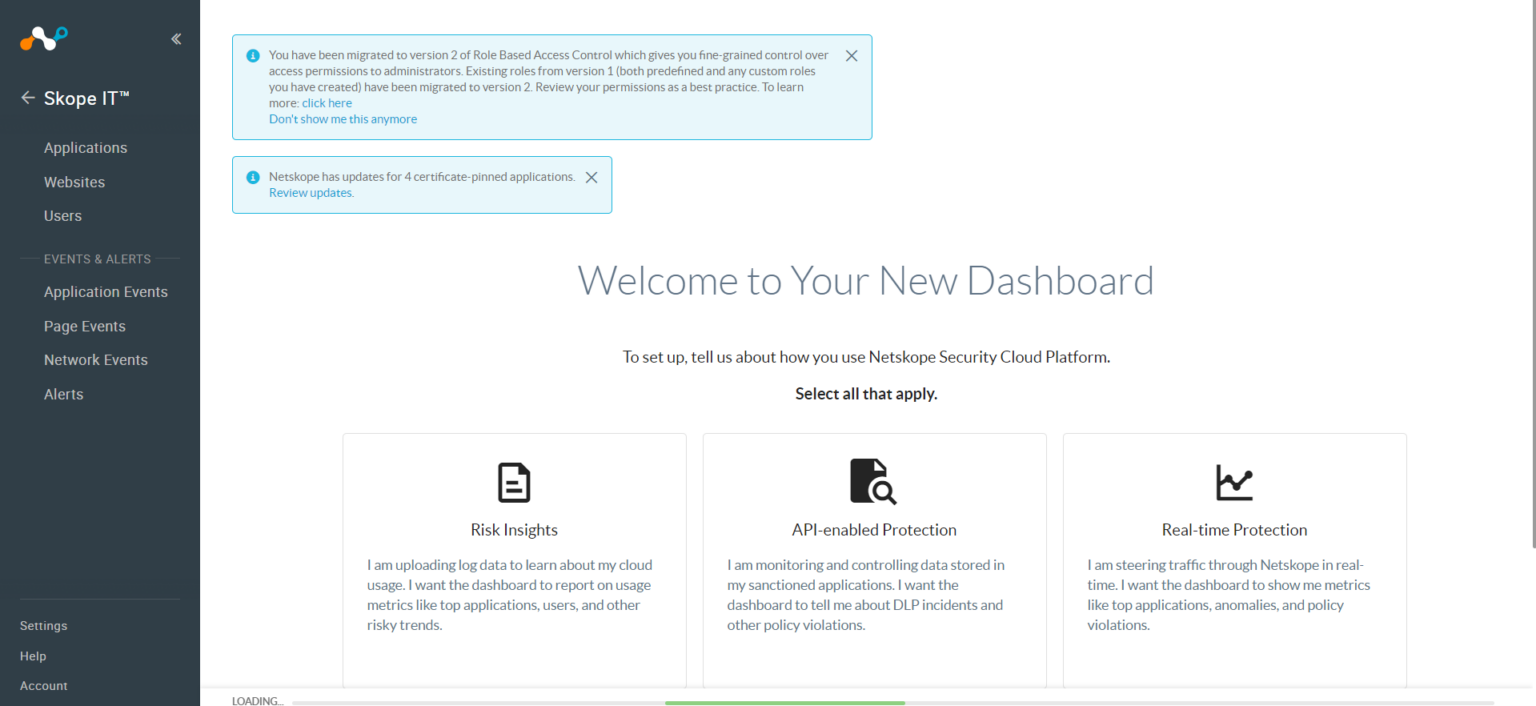The image size is (1536, 706).
Task: Click the loading progress bar
Action: (784, 703)
